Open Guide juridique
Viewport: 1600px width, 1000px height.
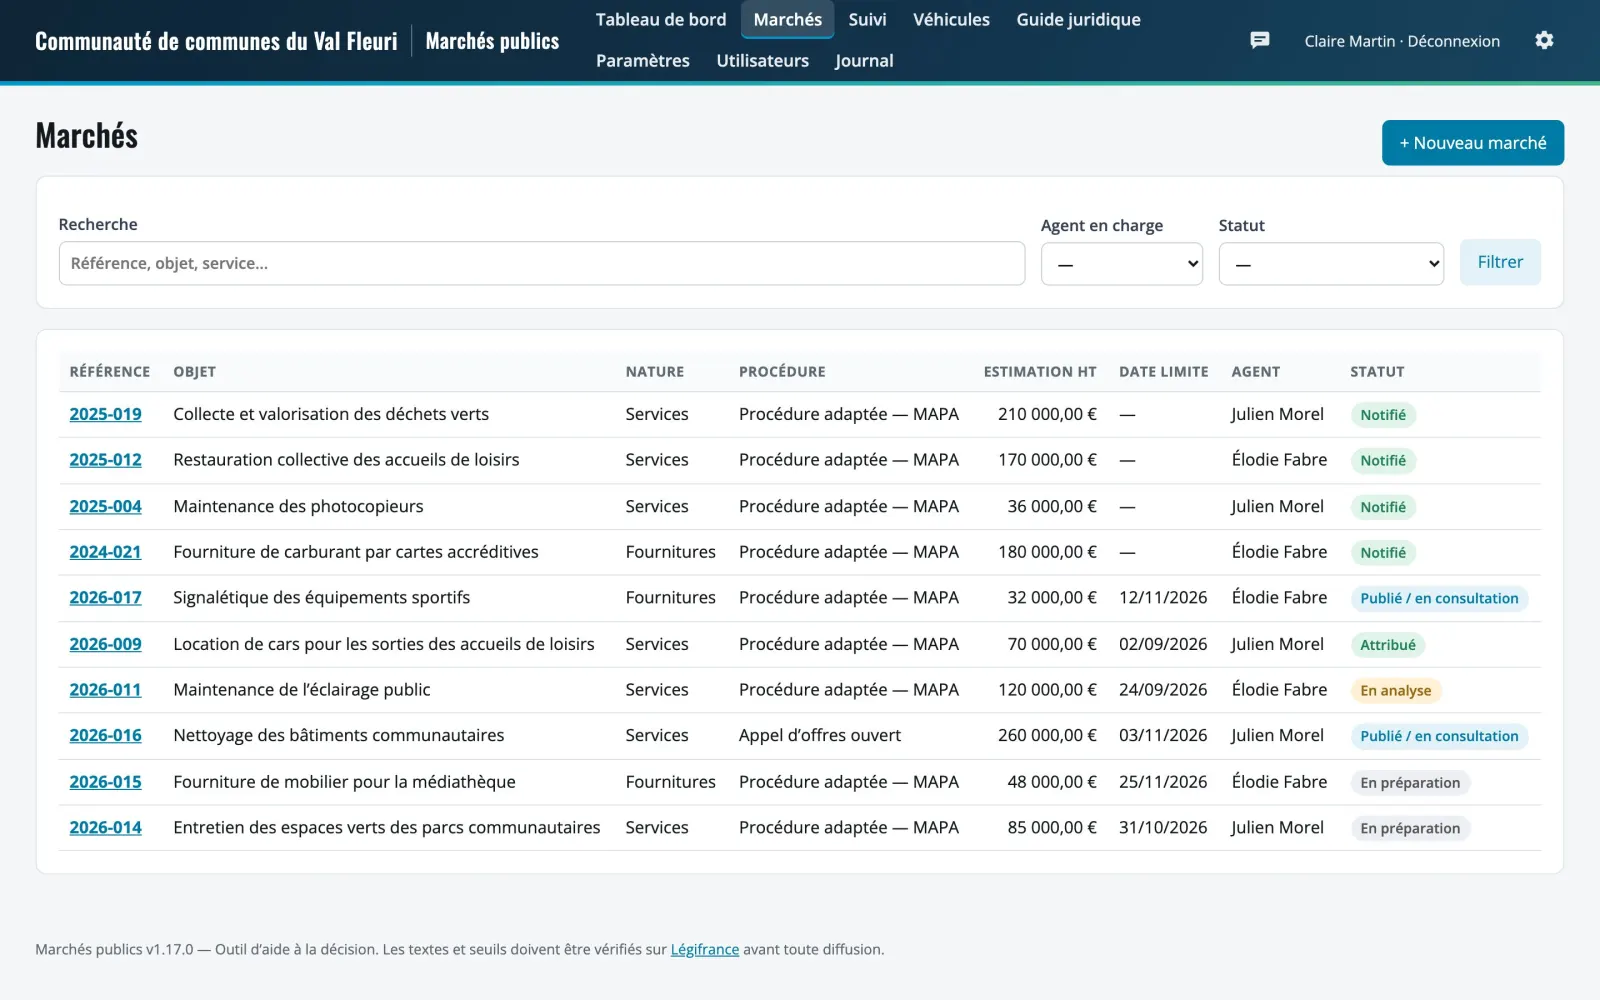pyautogui.click(x=1078, y=20)
